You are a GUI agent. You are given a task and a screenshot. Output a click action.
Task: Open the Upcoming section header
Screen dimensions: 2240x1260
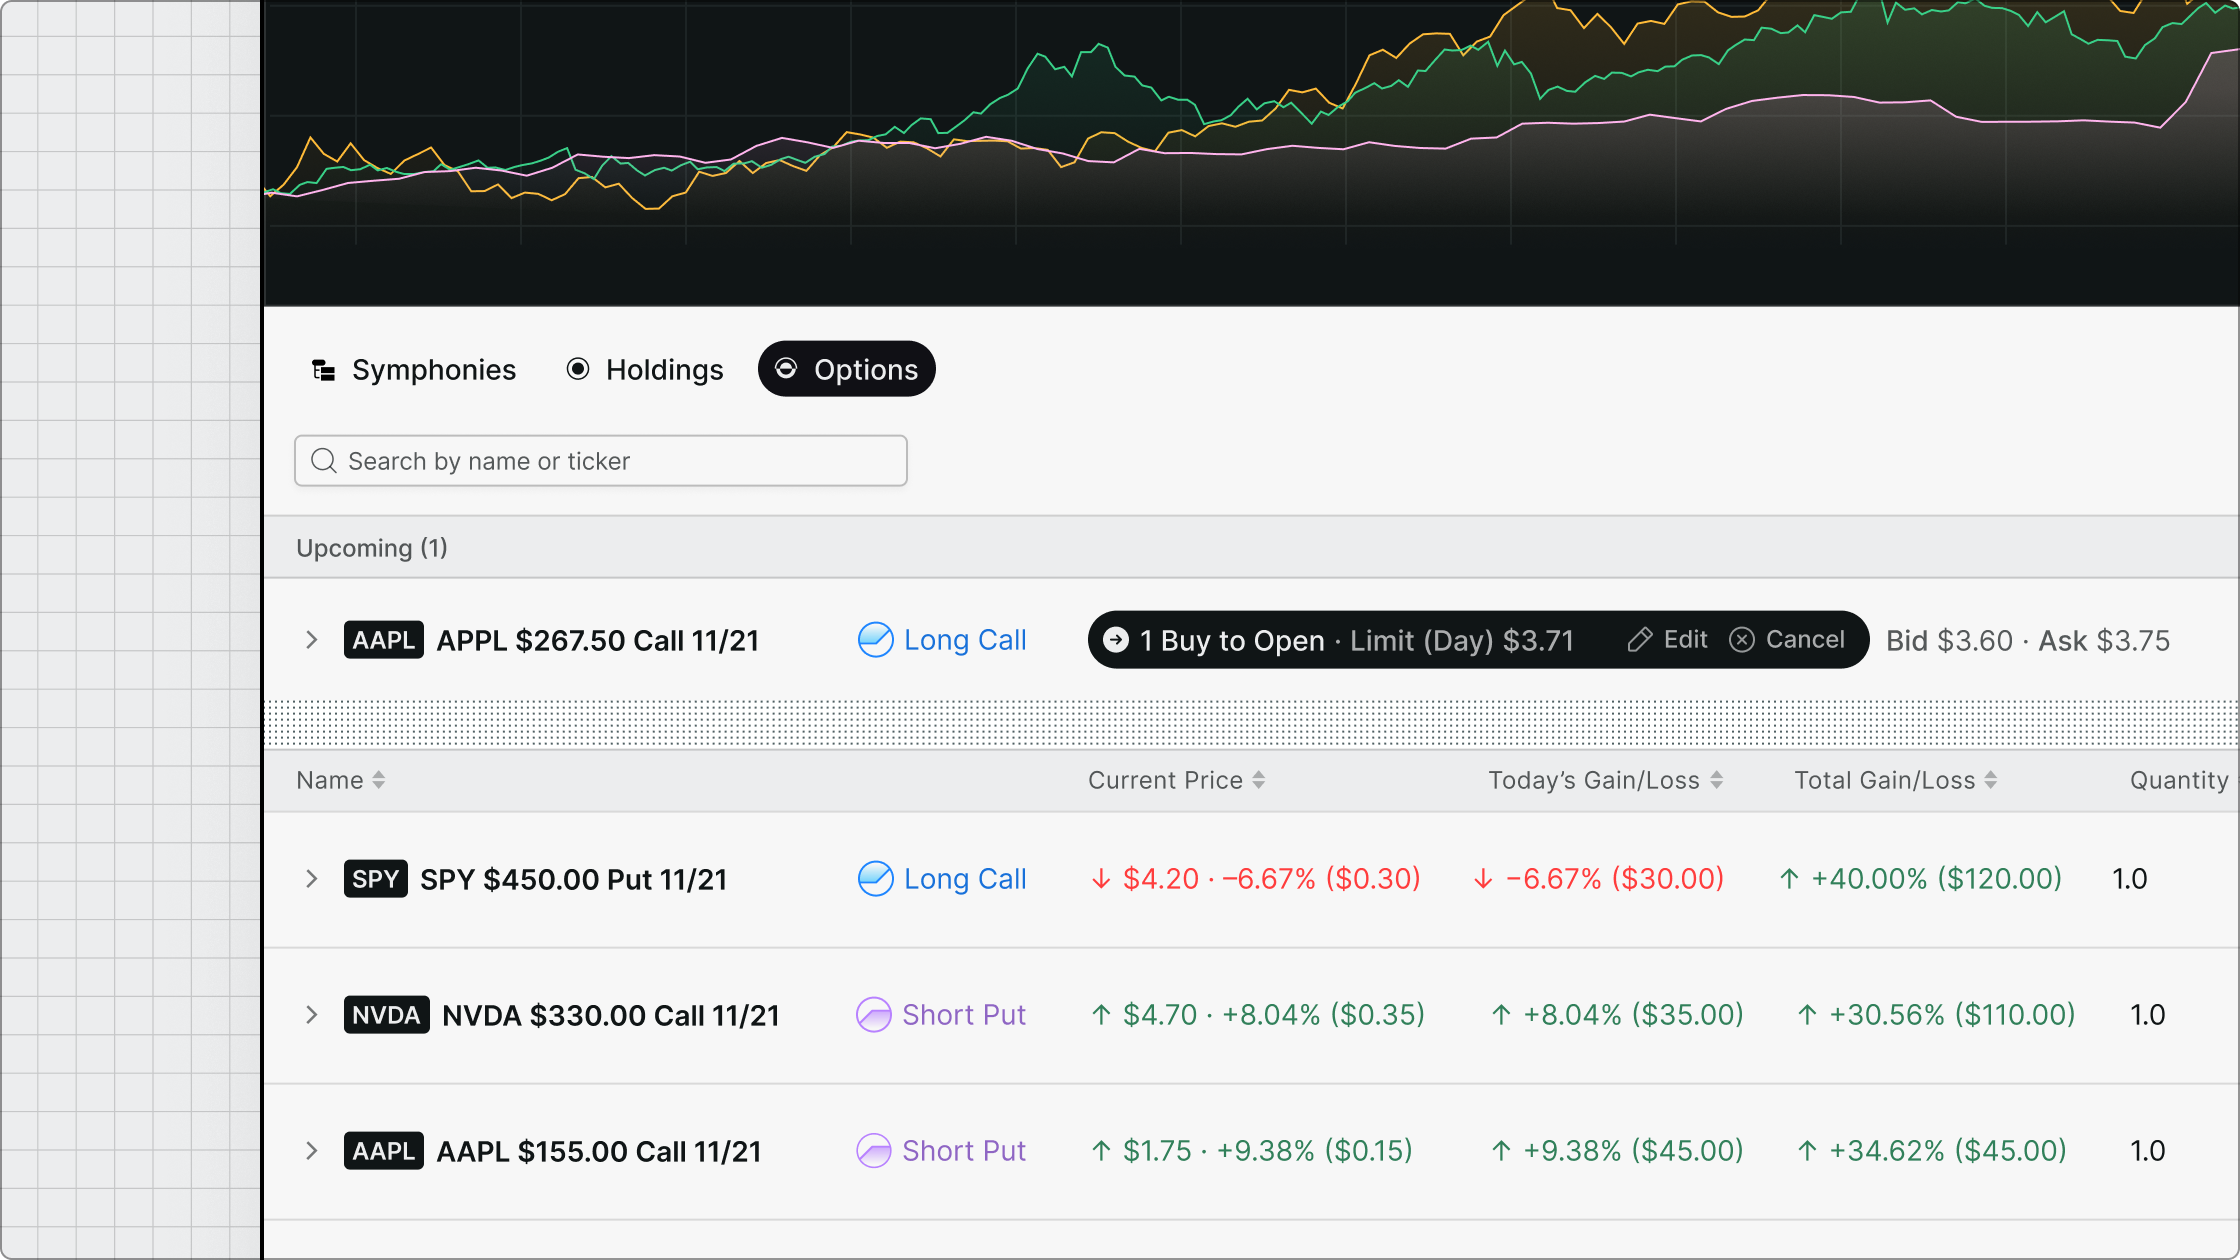(371, 547)
